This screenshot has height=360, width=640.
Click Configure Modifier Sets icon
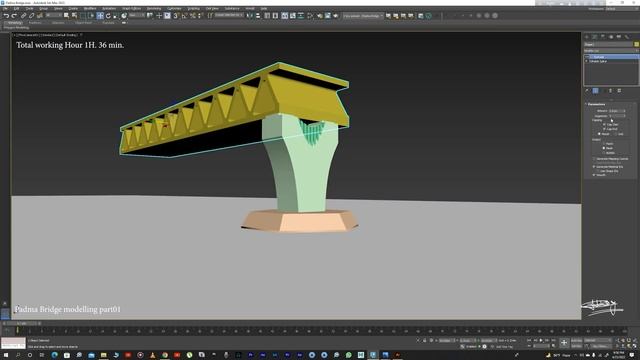coord(619,91)
